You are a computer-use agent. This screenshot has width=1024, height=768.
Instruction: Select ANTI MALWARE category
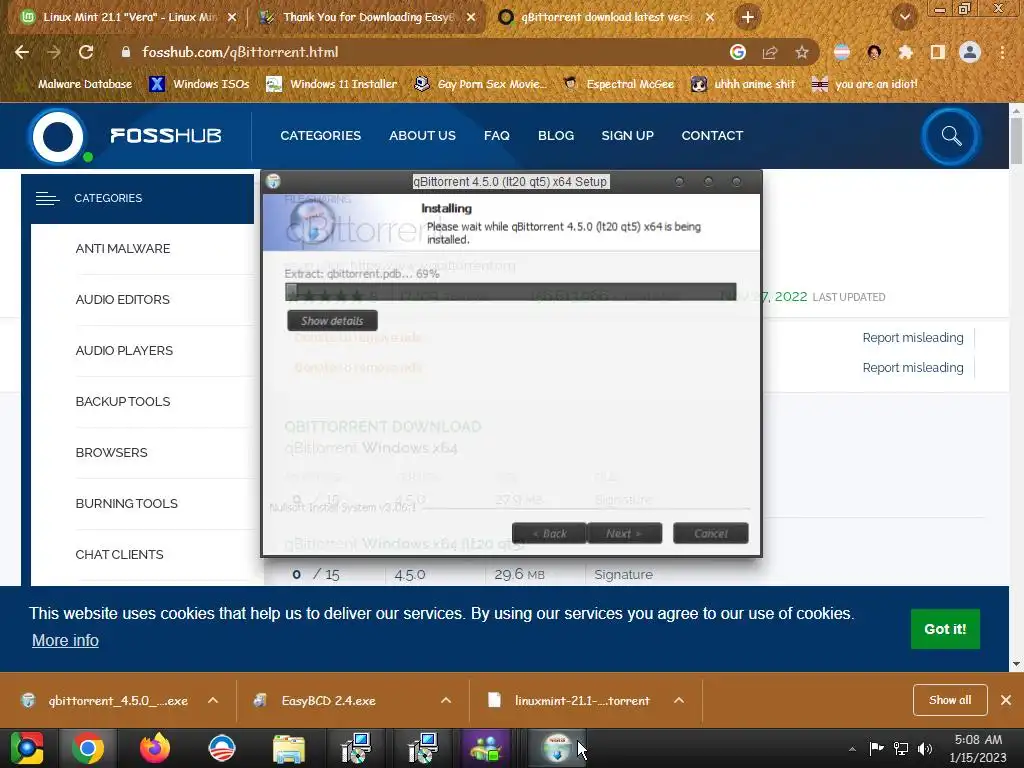tap(123, 249)
